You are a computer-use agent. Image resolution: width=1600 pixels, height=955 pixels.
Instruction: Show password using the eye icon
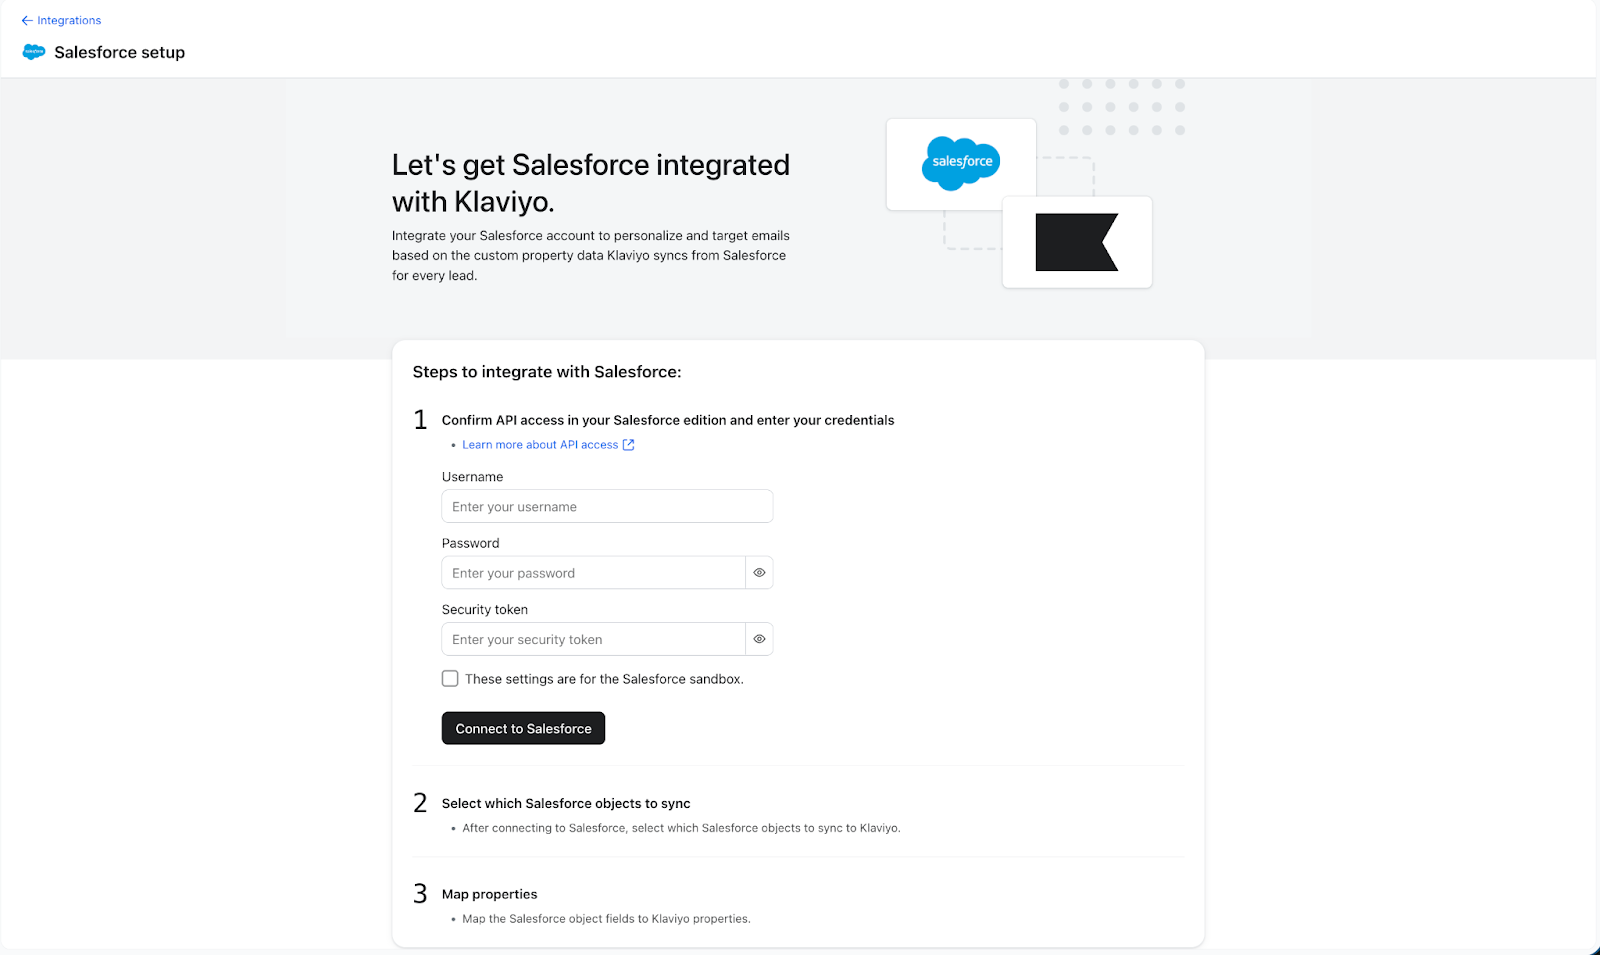(759, 573)
